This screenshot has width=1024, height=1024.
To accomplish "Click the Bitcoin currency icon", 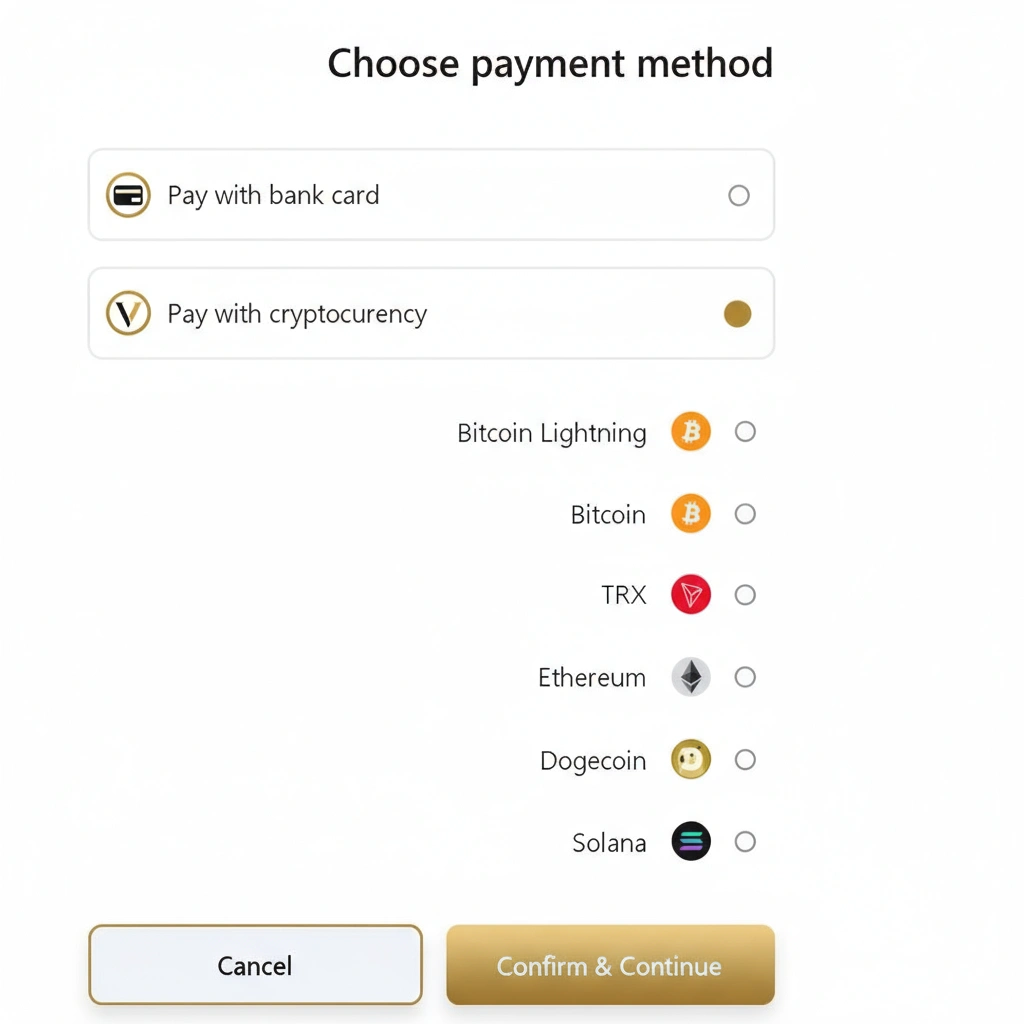I will click(x=690, y=514).
